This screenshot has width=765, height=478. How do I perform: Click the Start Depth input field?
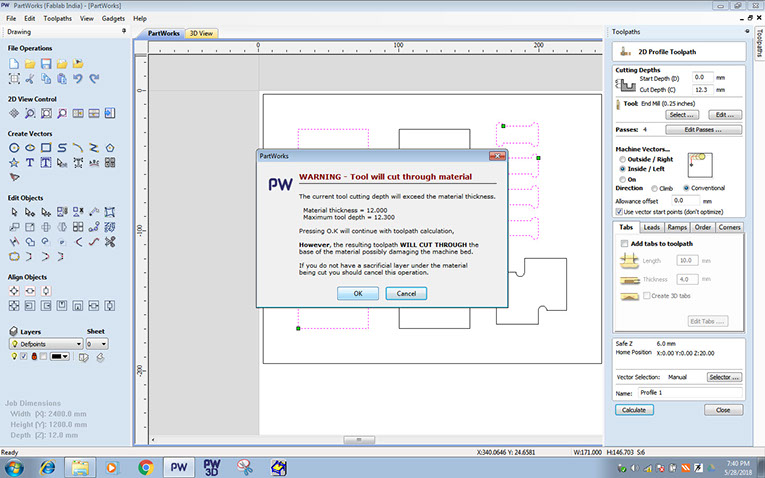pos(703,77)
